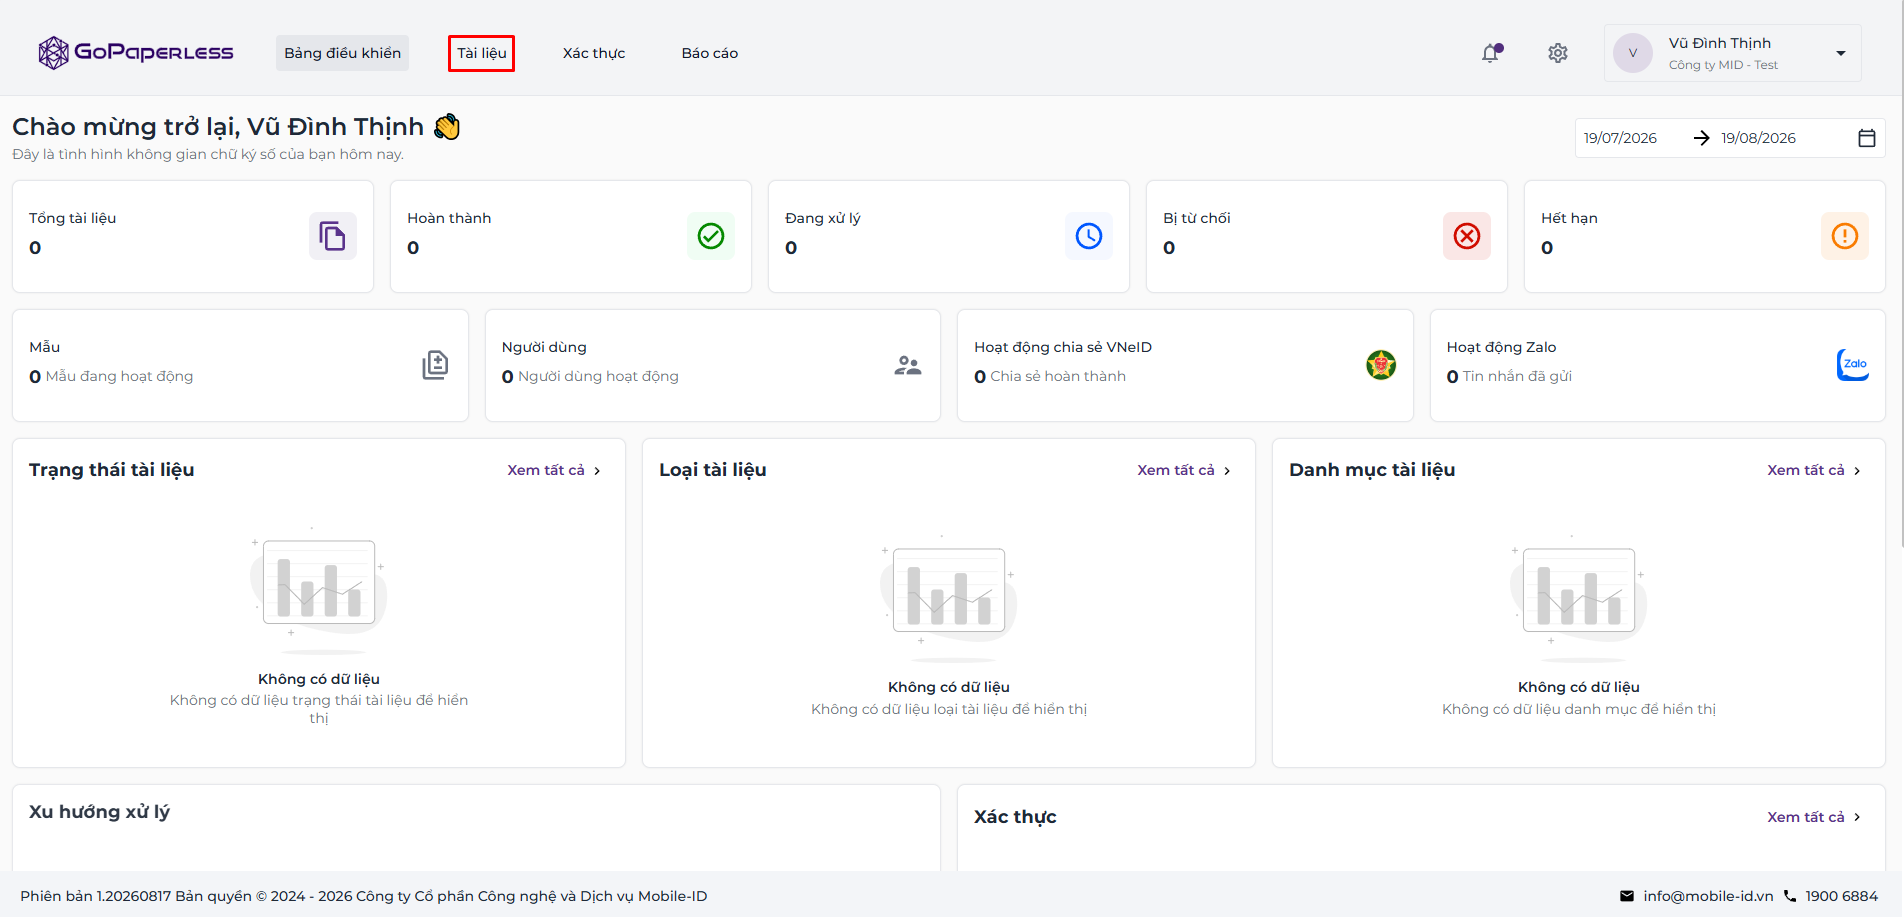This screenshot has width=1904, height=917.
Task: Click the green completed checkmark icon
Action: click(711, 236)
